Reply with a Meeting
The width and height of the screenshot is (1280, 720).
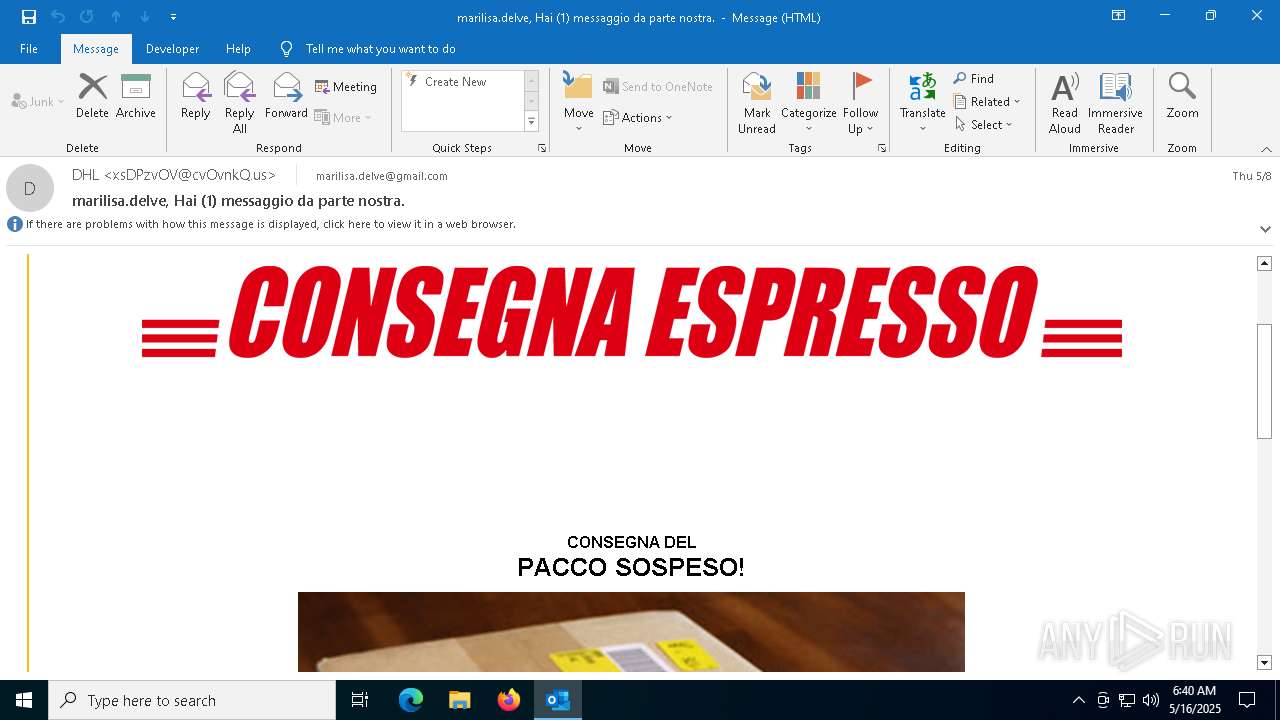[x=346, y=87]
